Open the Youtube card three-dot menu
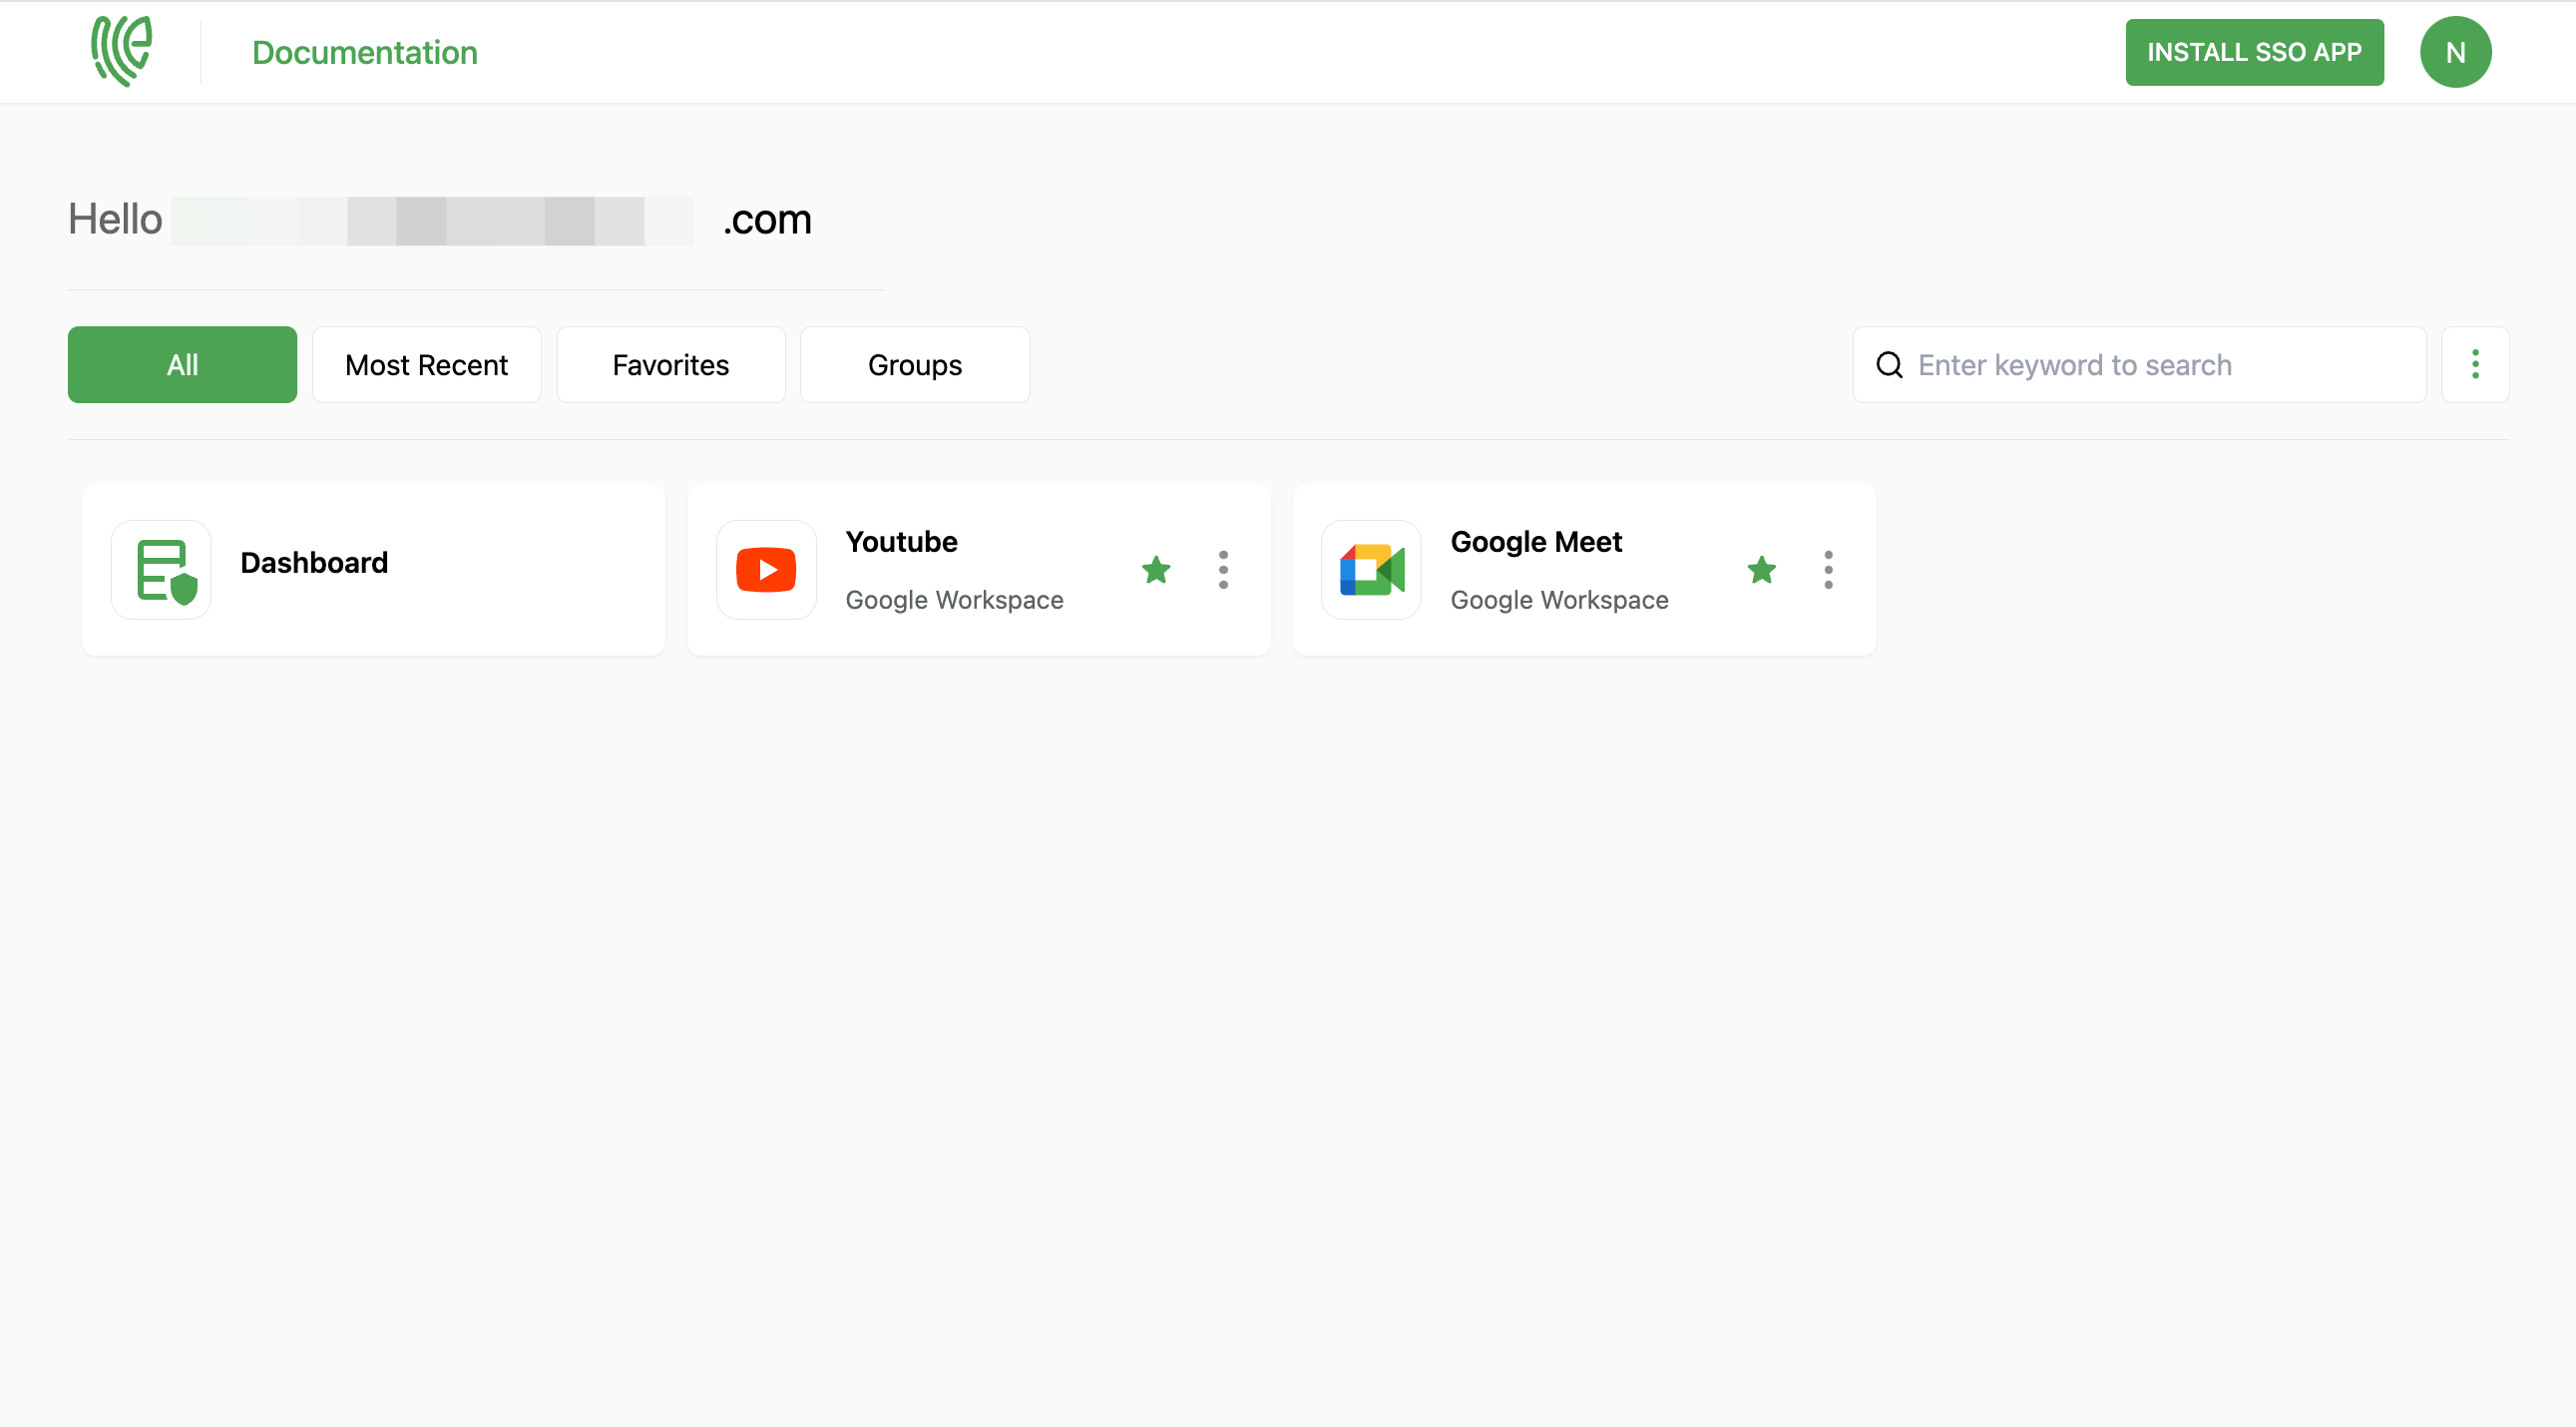The height and width of the screenshot is (1427, 2576). pyautogui.click(x=1223, y=570)
